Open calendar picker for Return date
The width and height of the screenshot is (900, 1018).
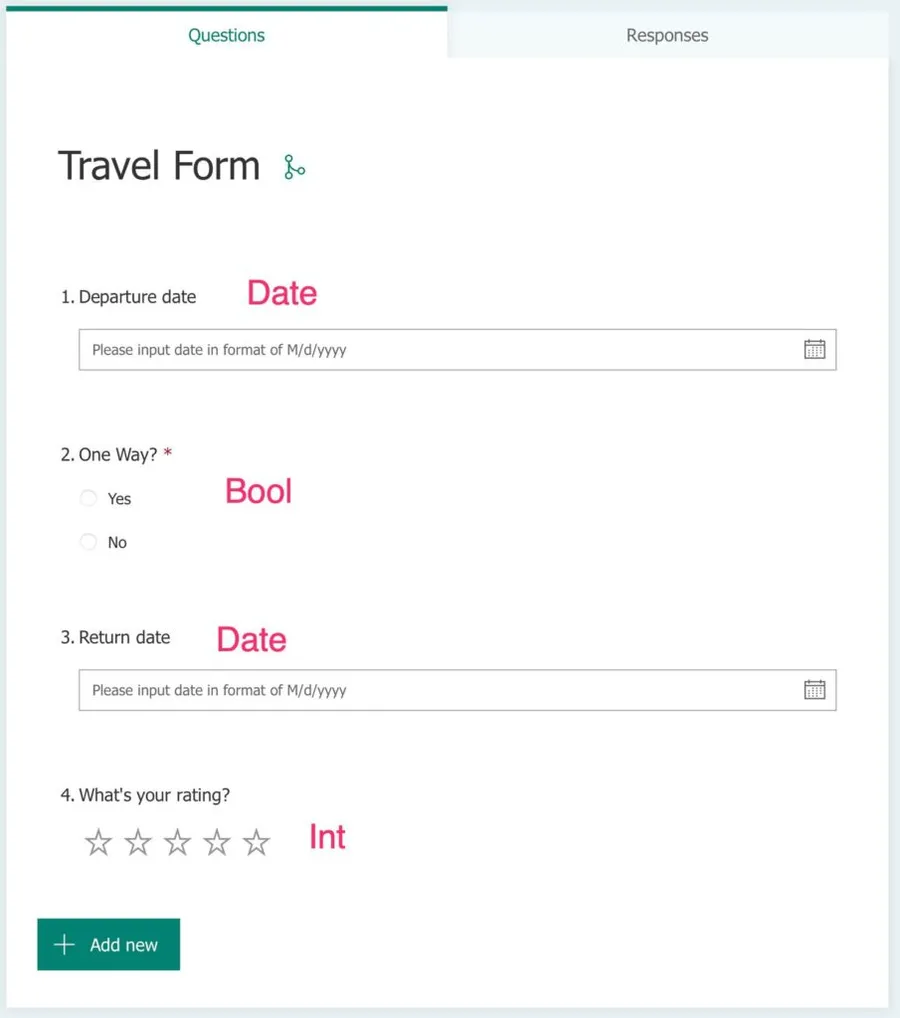pos(815,689)
